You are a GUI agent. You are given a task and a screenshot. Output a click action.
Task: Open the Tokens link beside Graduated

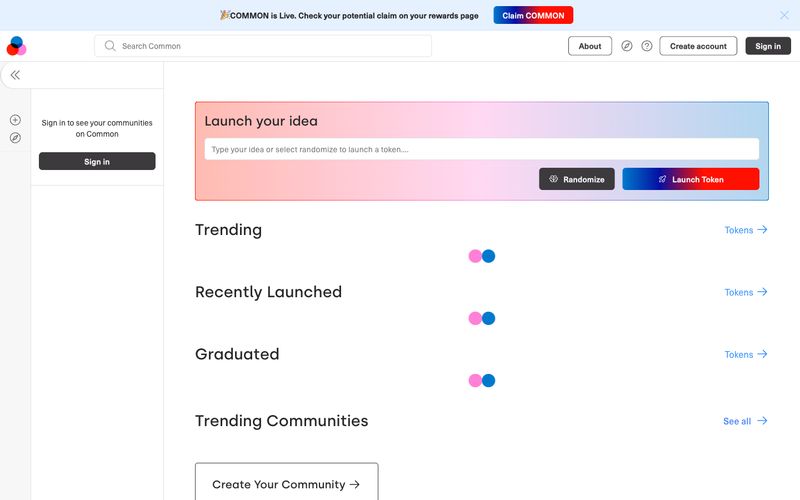coord(746,355)
